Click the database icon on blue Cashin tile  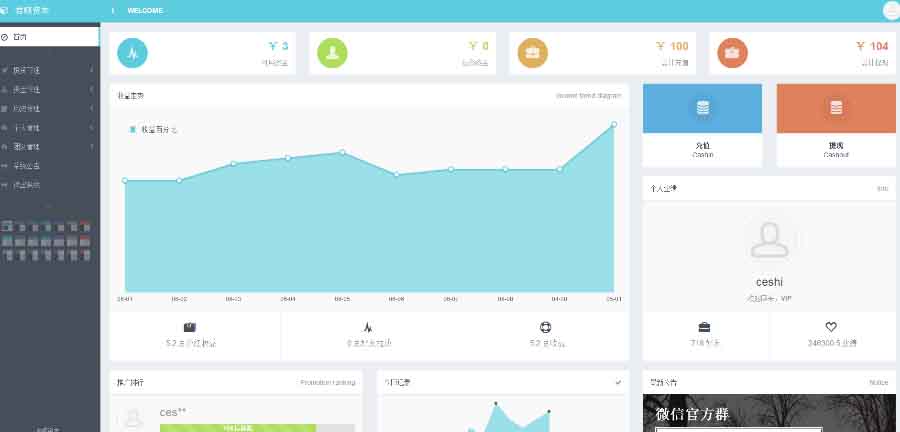coord(702,108)
